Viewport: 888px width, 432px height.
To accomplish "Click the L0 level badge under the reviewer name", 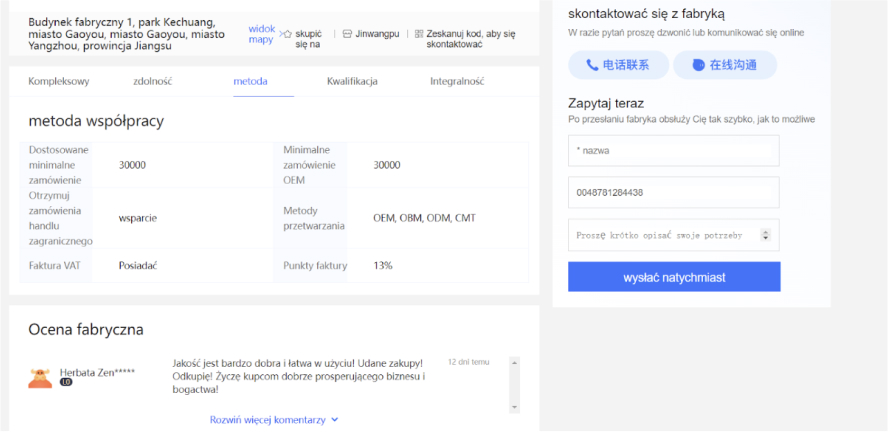I will (66, 382).
